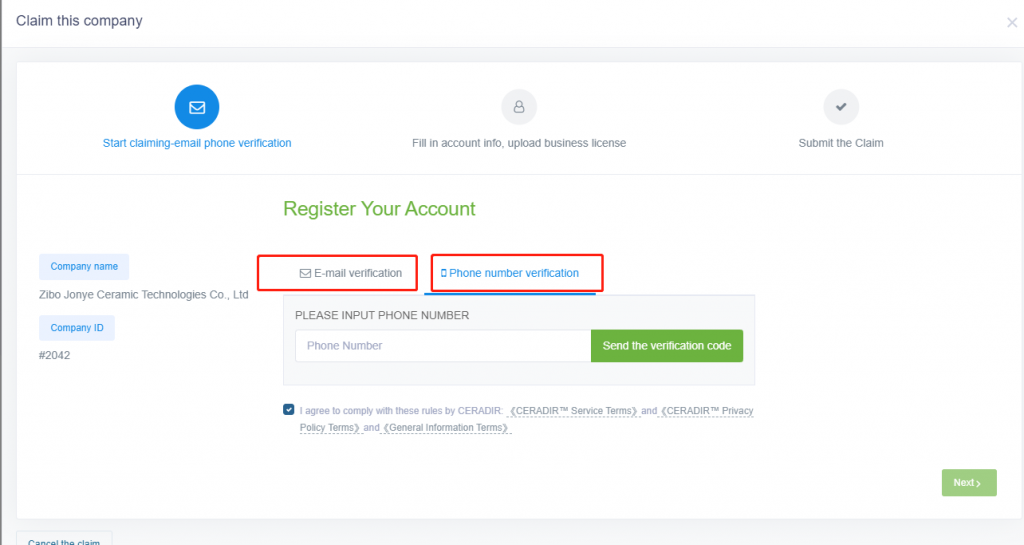The image size is (1024, 545).
Task: Click the user account step icon
Action: 519,106
